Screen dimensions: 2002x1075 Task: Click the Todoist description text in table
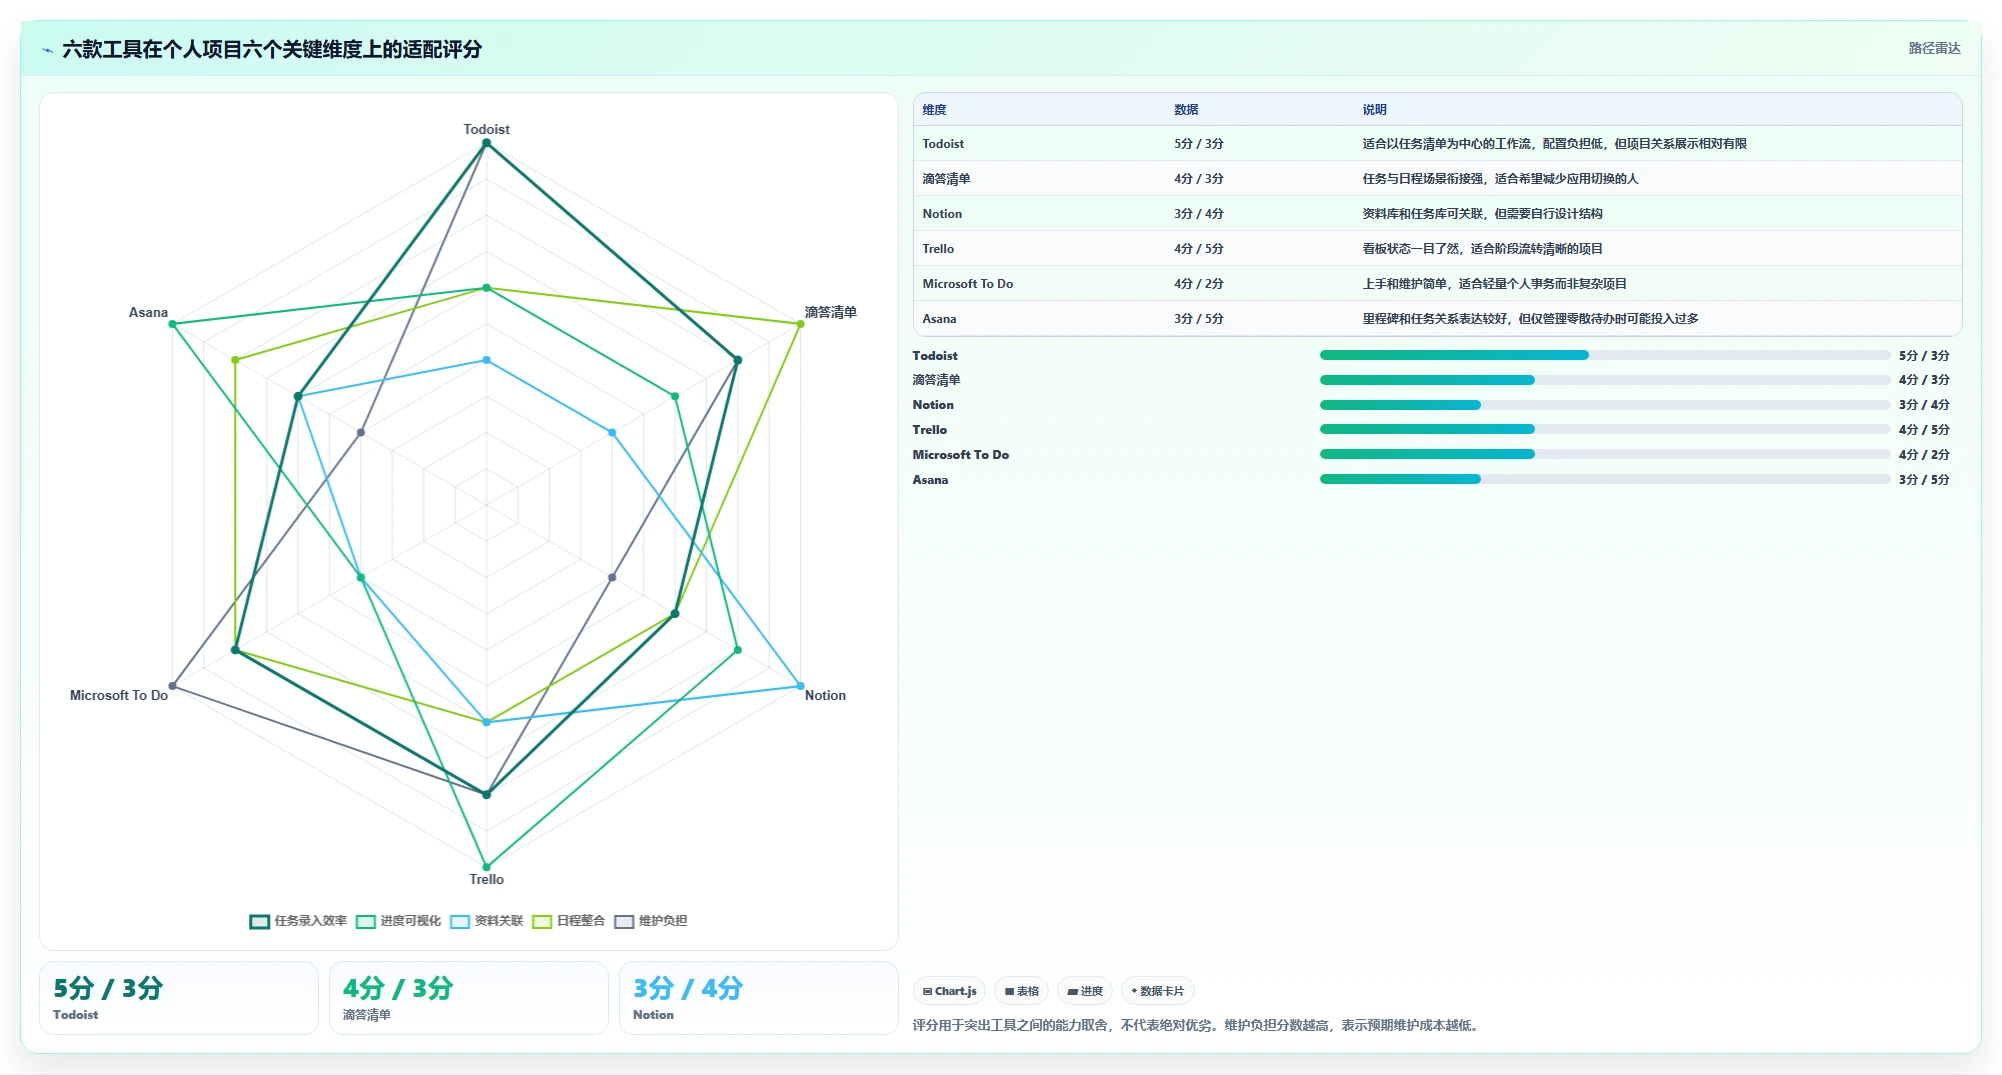coord(1554,144)
